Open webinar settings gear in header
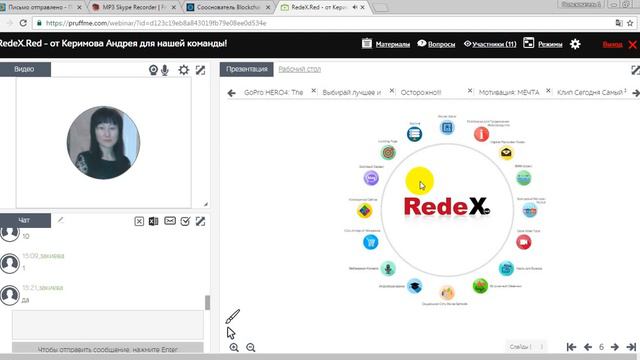 (x=575, y=44)
